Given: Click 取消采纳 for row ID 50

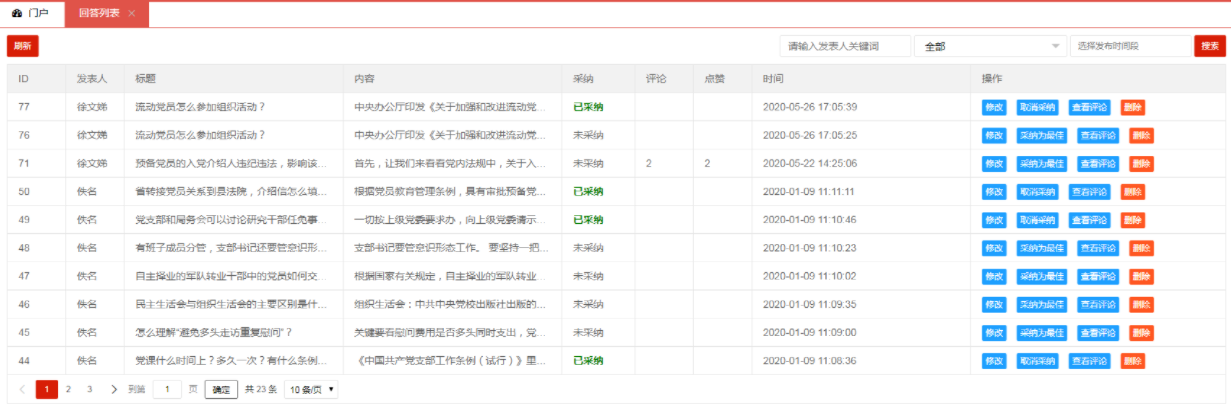Looking at the screenshot, I should [x=1037, y=192].
